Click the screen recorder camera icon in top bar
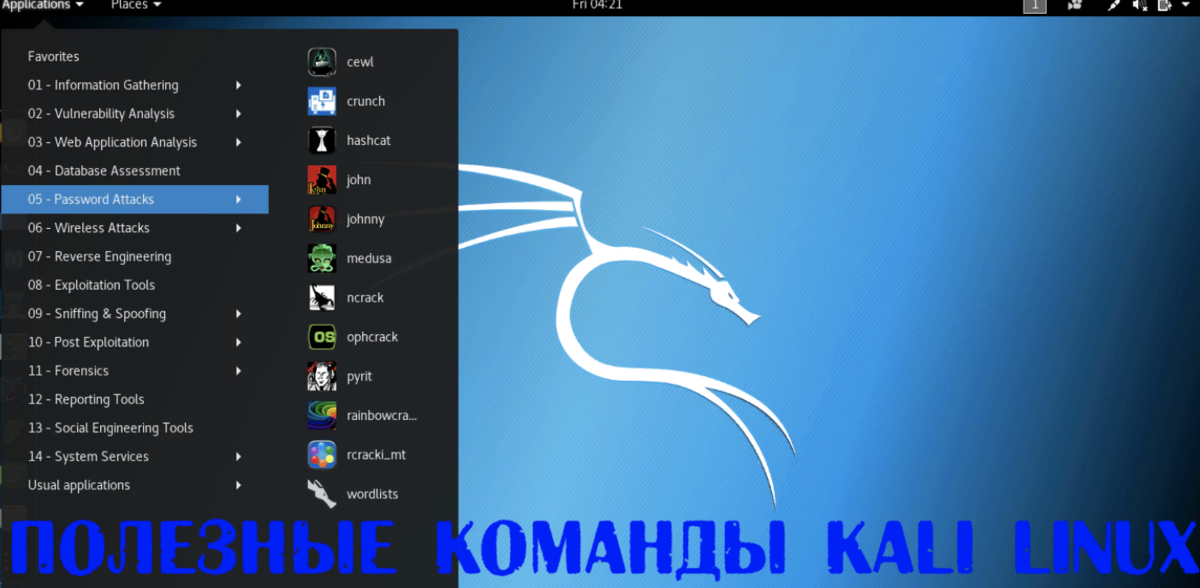 [x=1076, y=5]
